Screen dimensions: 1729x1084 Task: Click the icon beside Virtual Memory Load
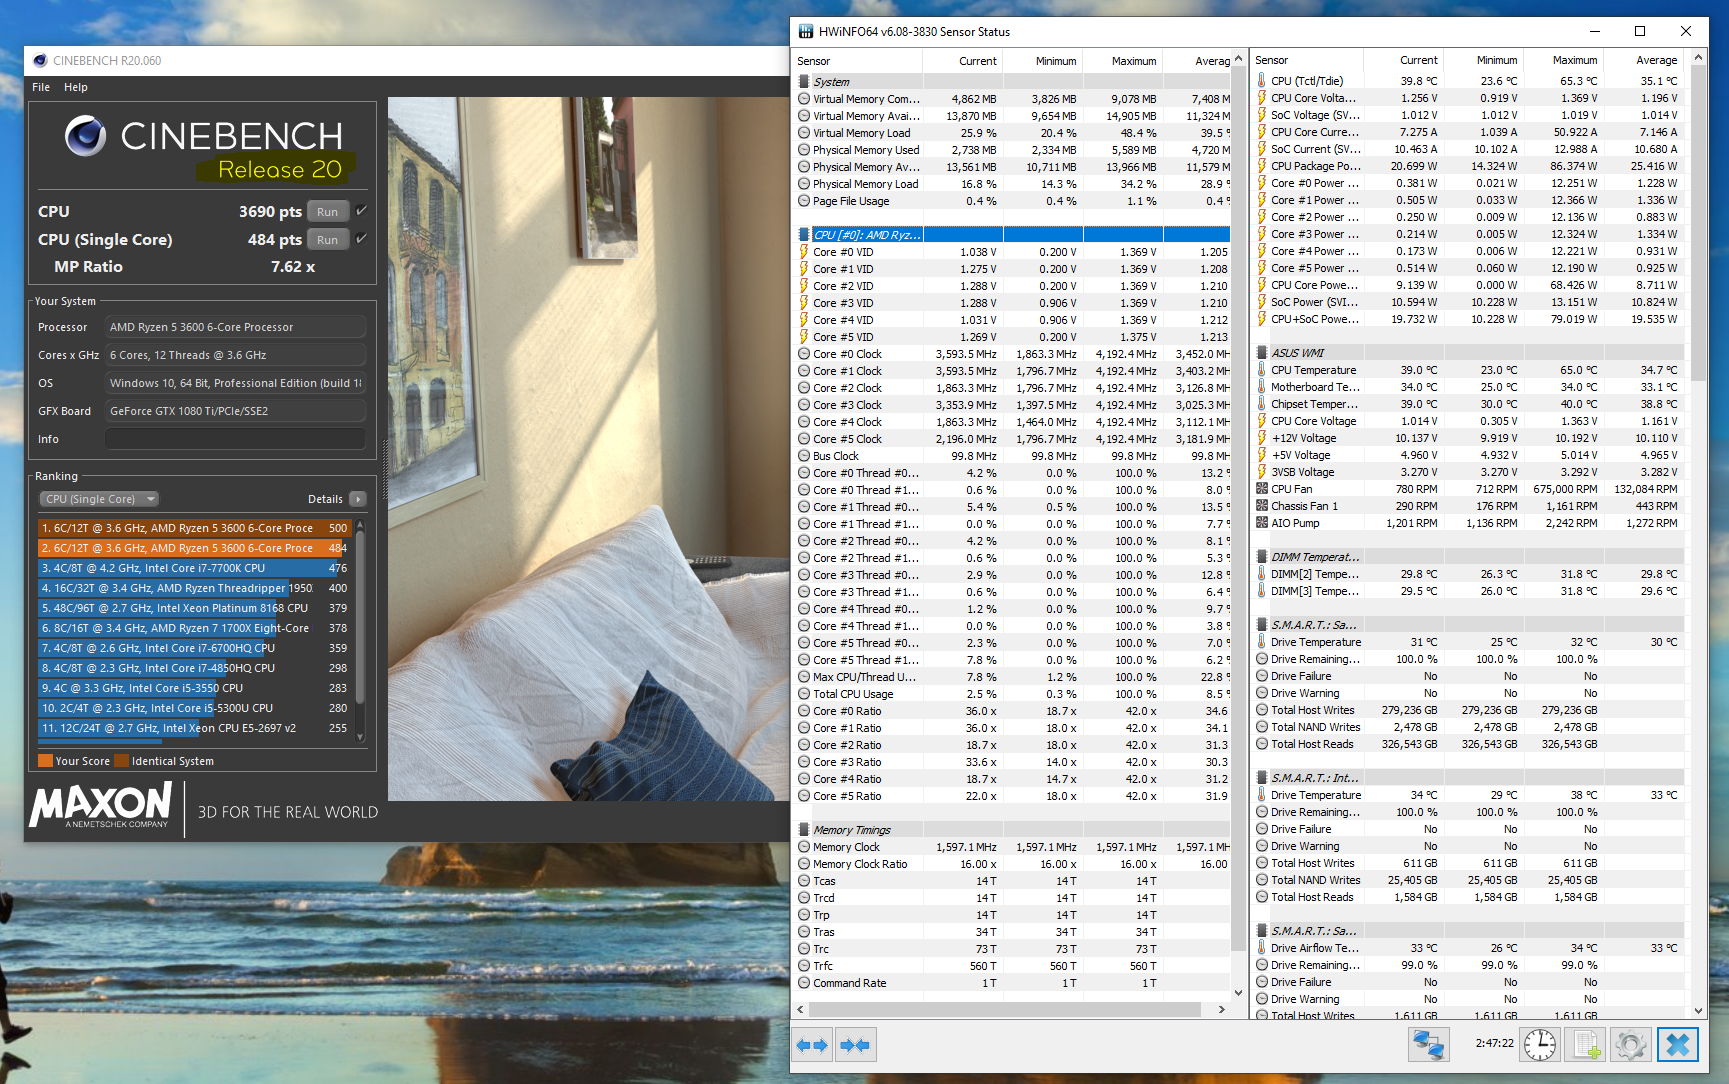point(804,133)
